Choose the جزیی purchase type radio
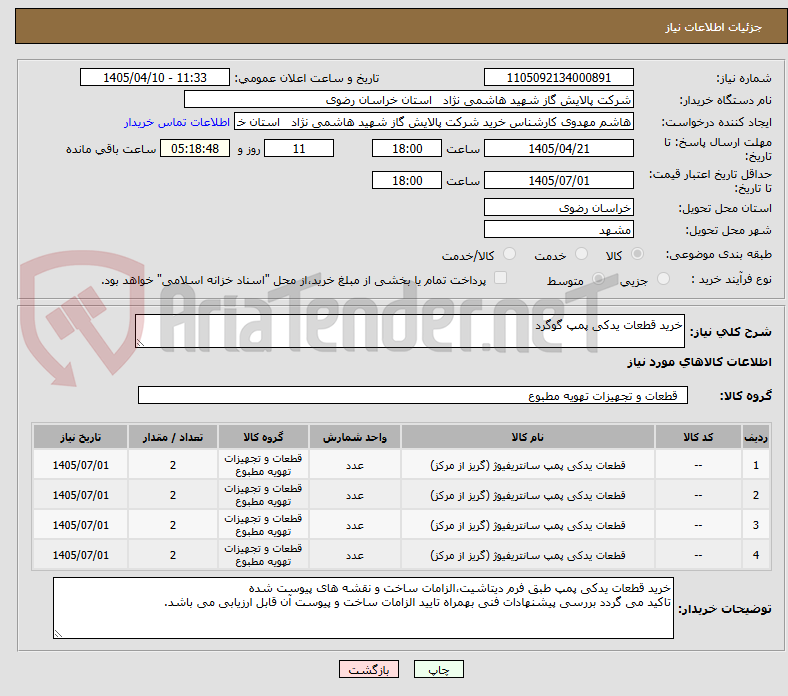This screenshot has width=788, height=696. pos(663,279)
